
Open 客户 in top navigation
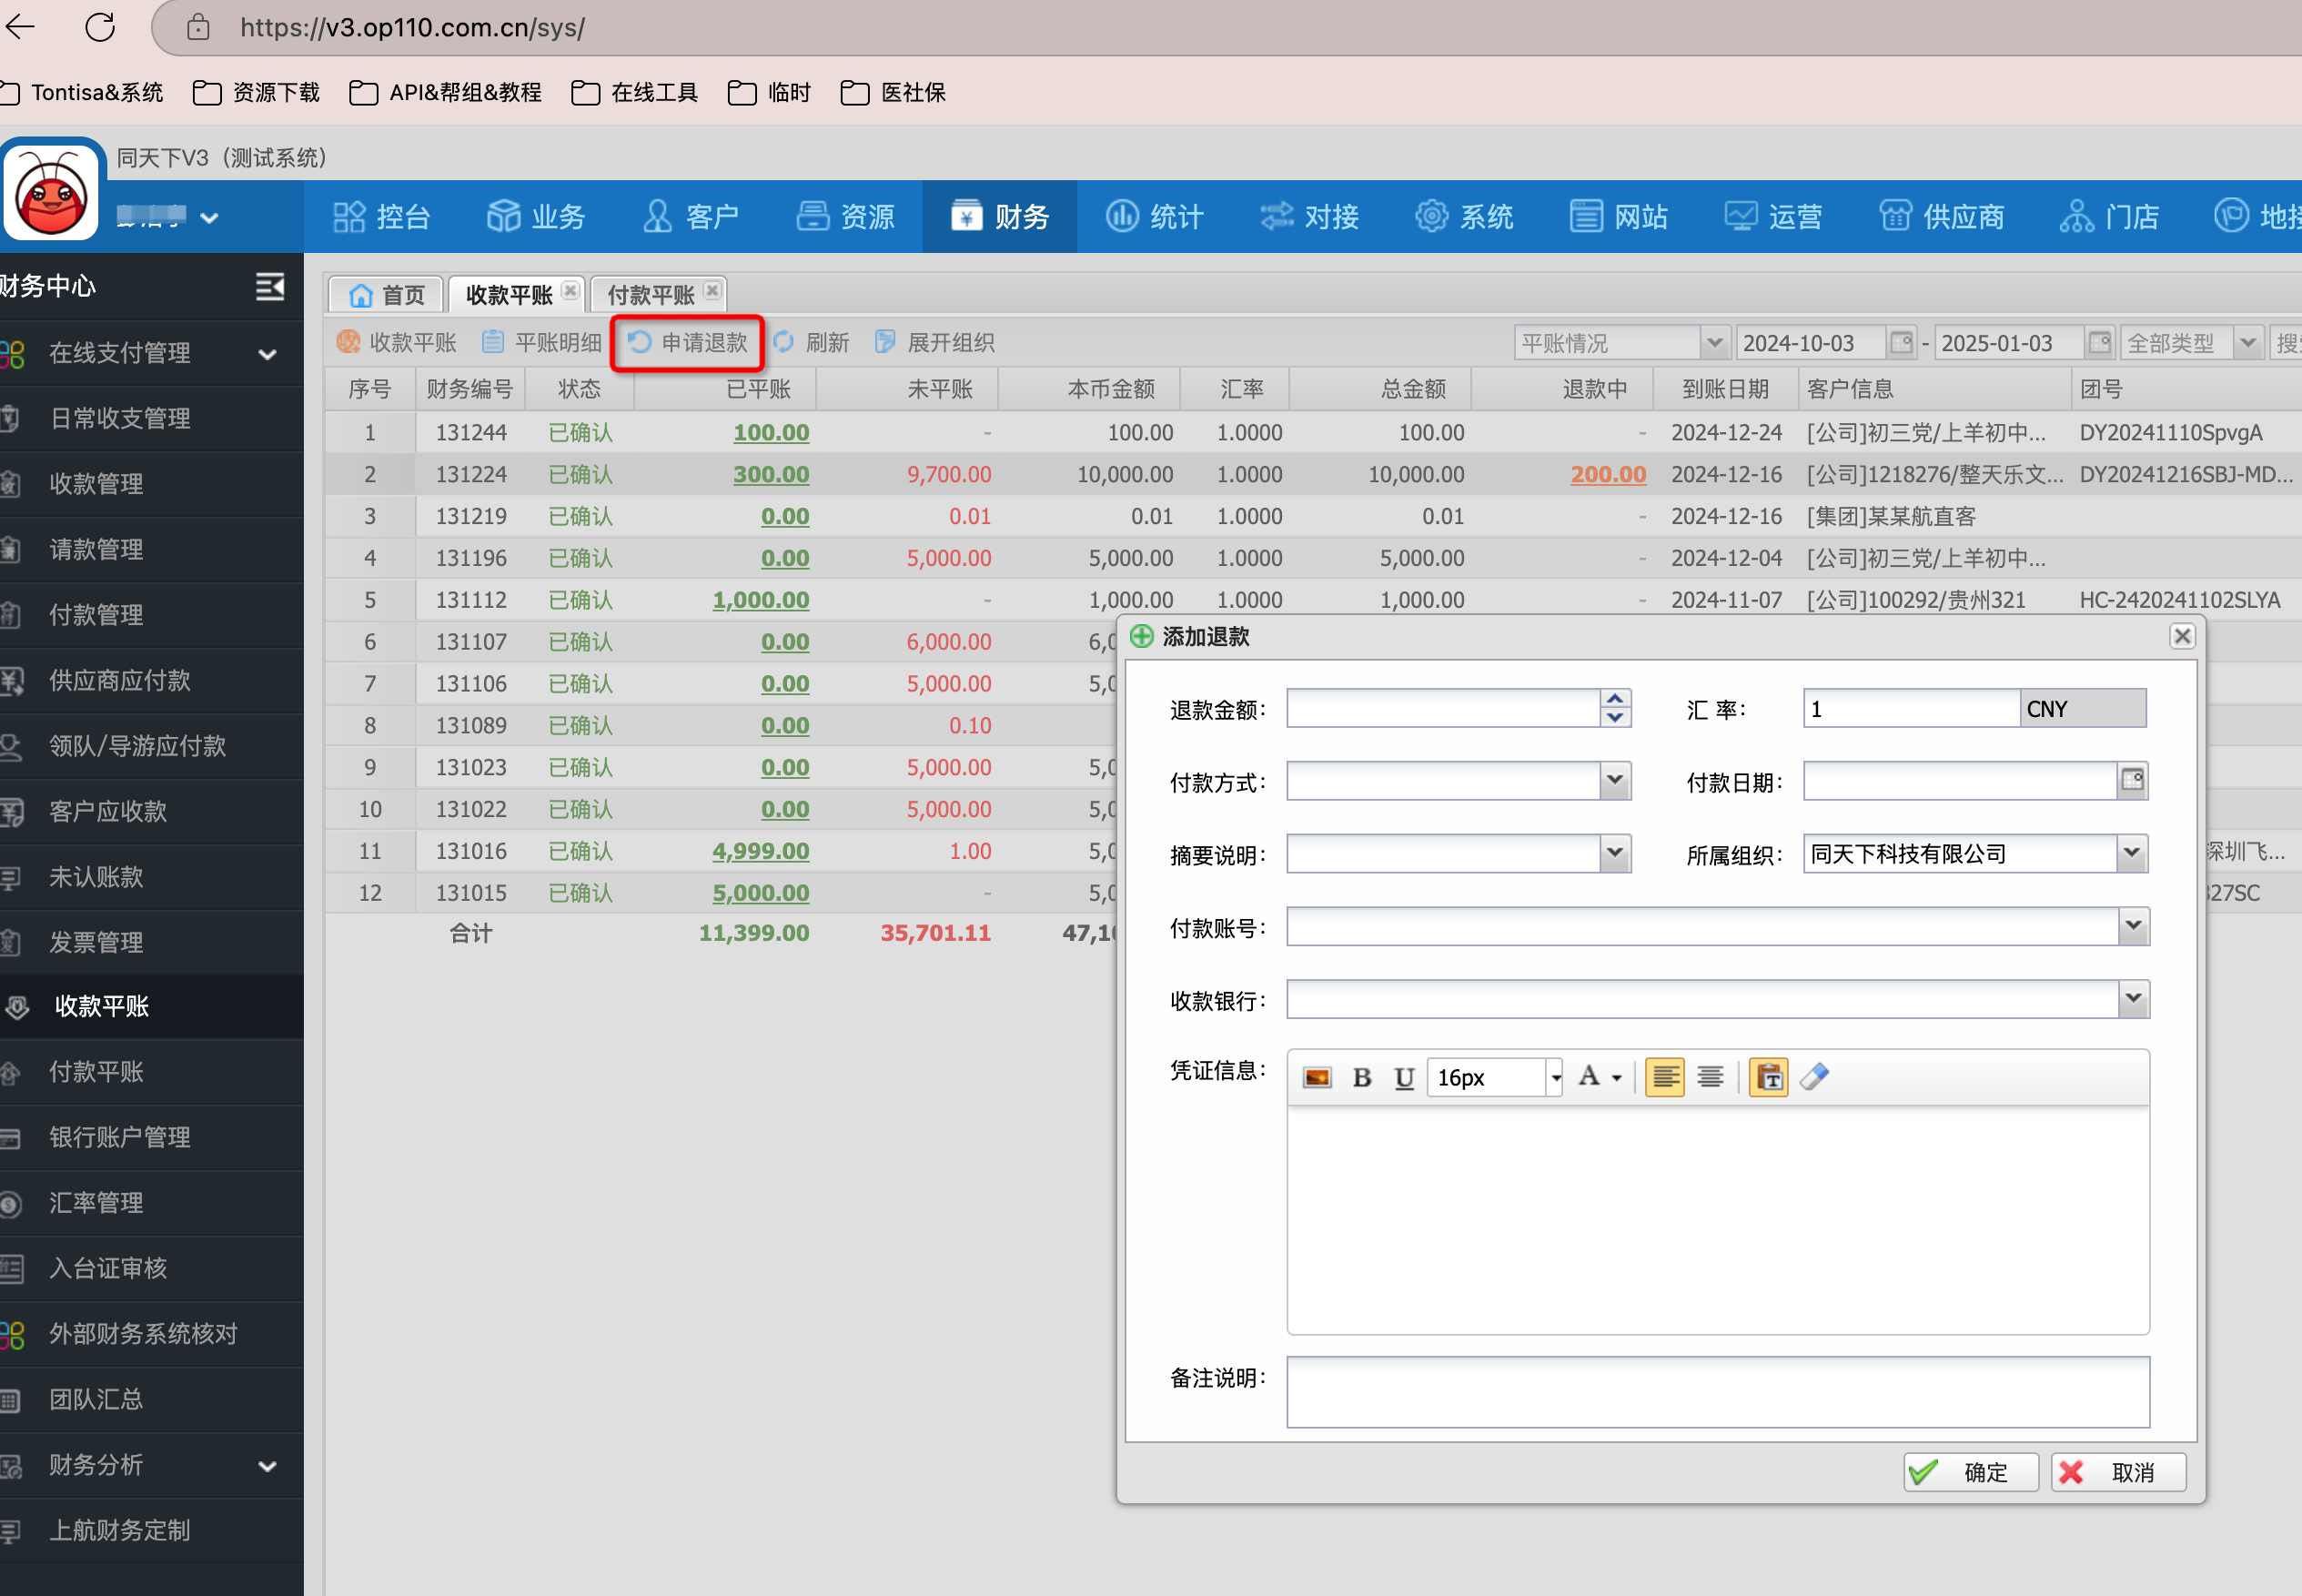(691, 216)
